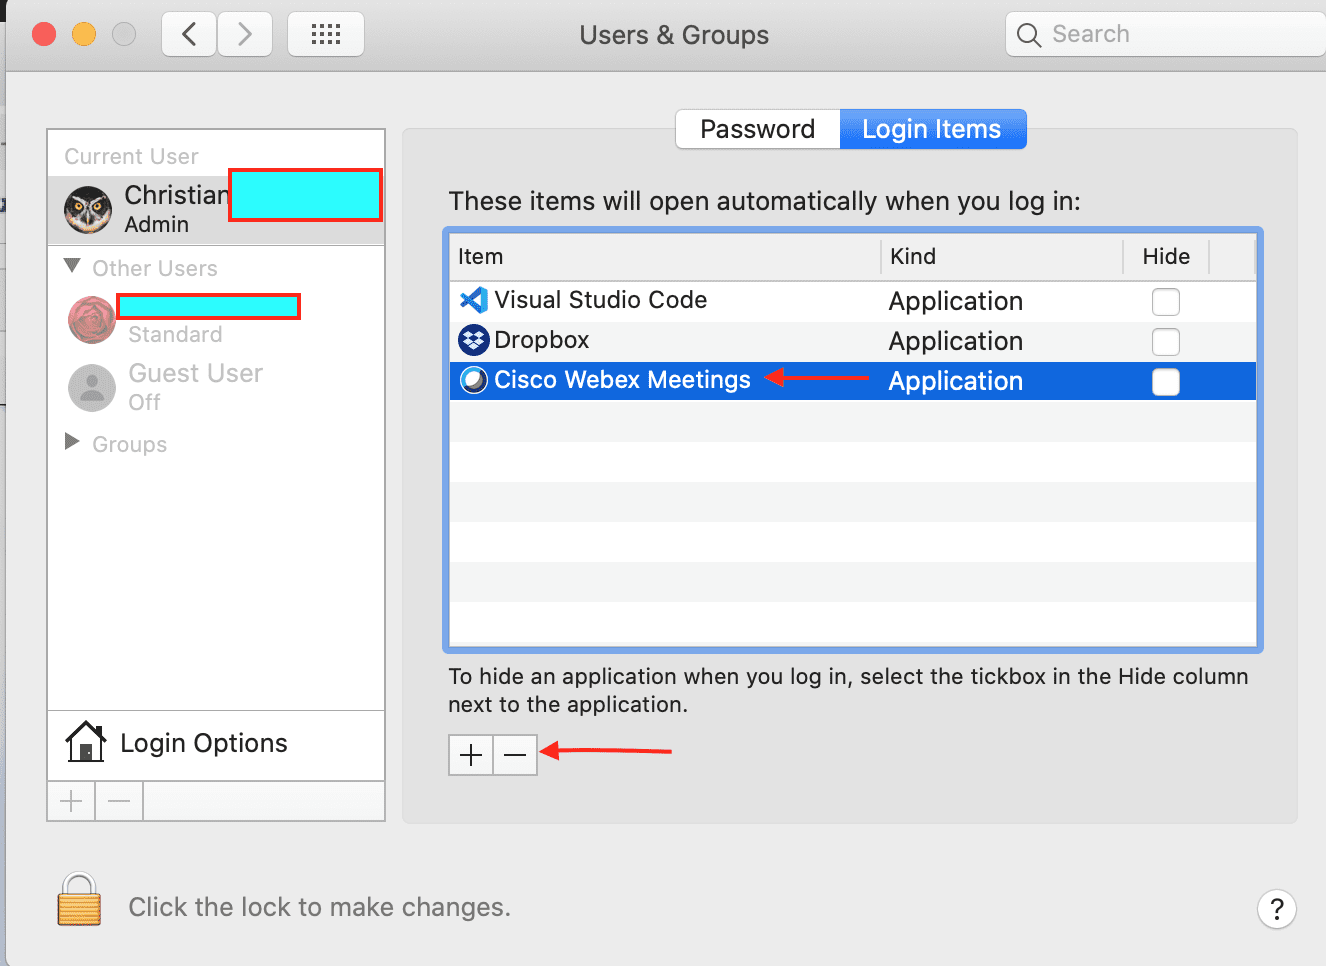
Task: Remove selected login item with minus button
Action: (515, 755)
